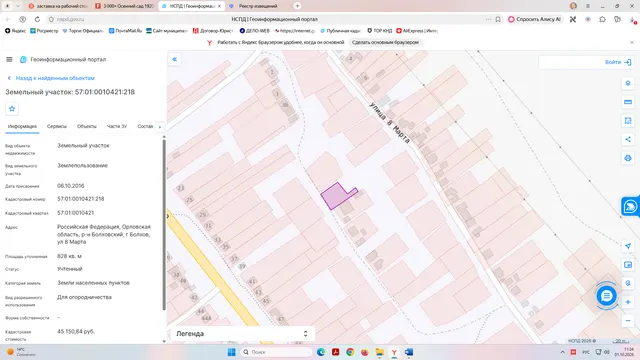Open the map search tool icon
Image resolution: width=640 pixels, height=360 pixels.
[x=628, y=283]
